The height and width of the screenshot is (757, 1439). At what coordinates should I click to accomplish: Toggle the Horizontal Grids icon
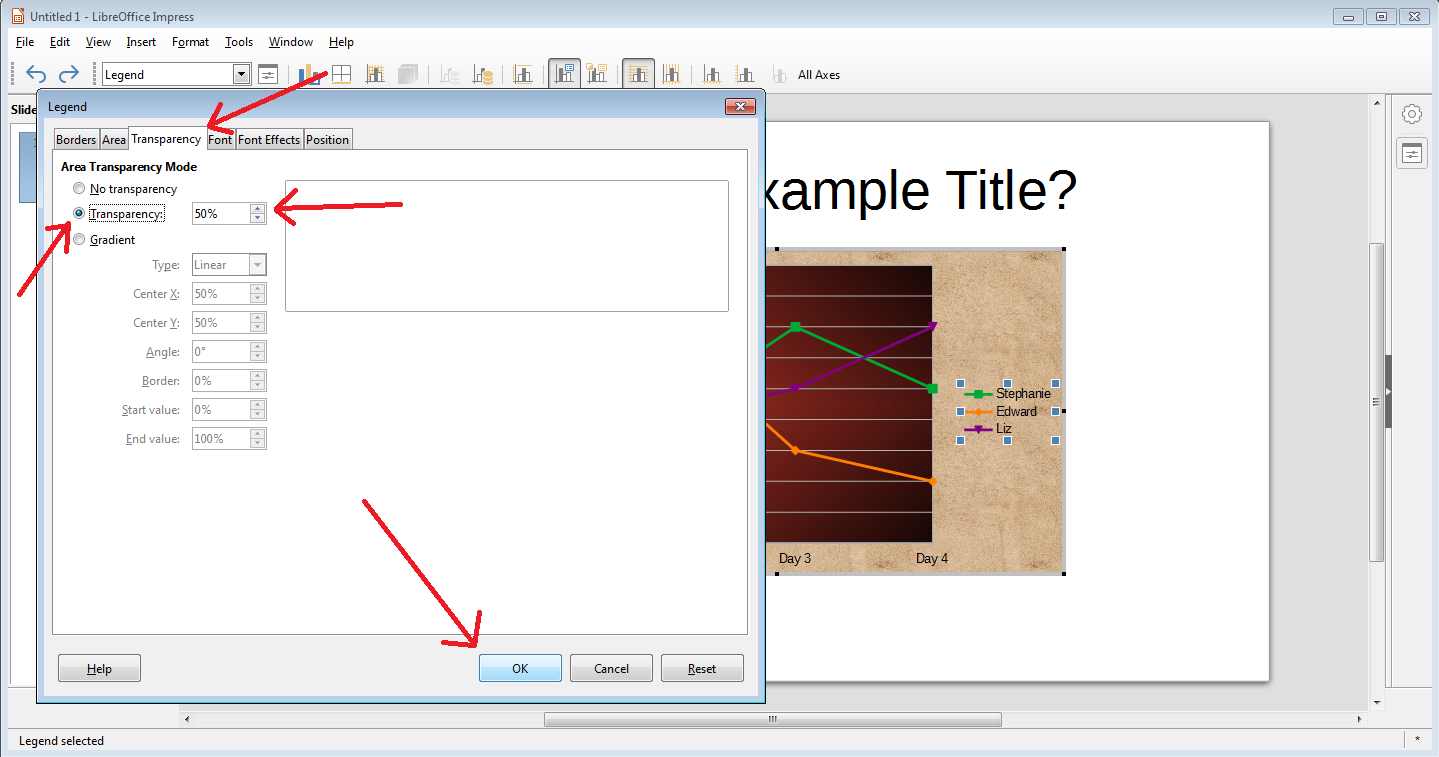[638, 74]
